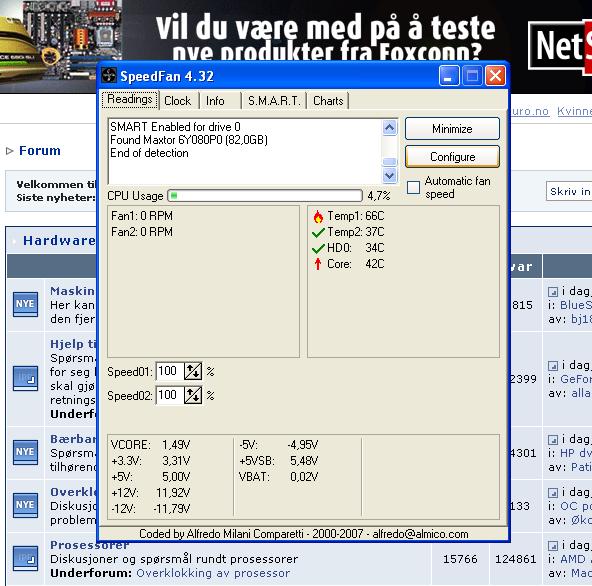The height and width of the screenshot is (586, 592).
Task: Click the Minimize button in SpeedFan panel
Action: (452, 129)
